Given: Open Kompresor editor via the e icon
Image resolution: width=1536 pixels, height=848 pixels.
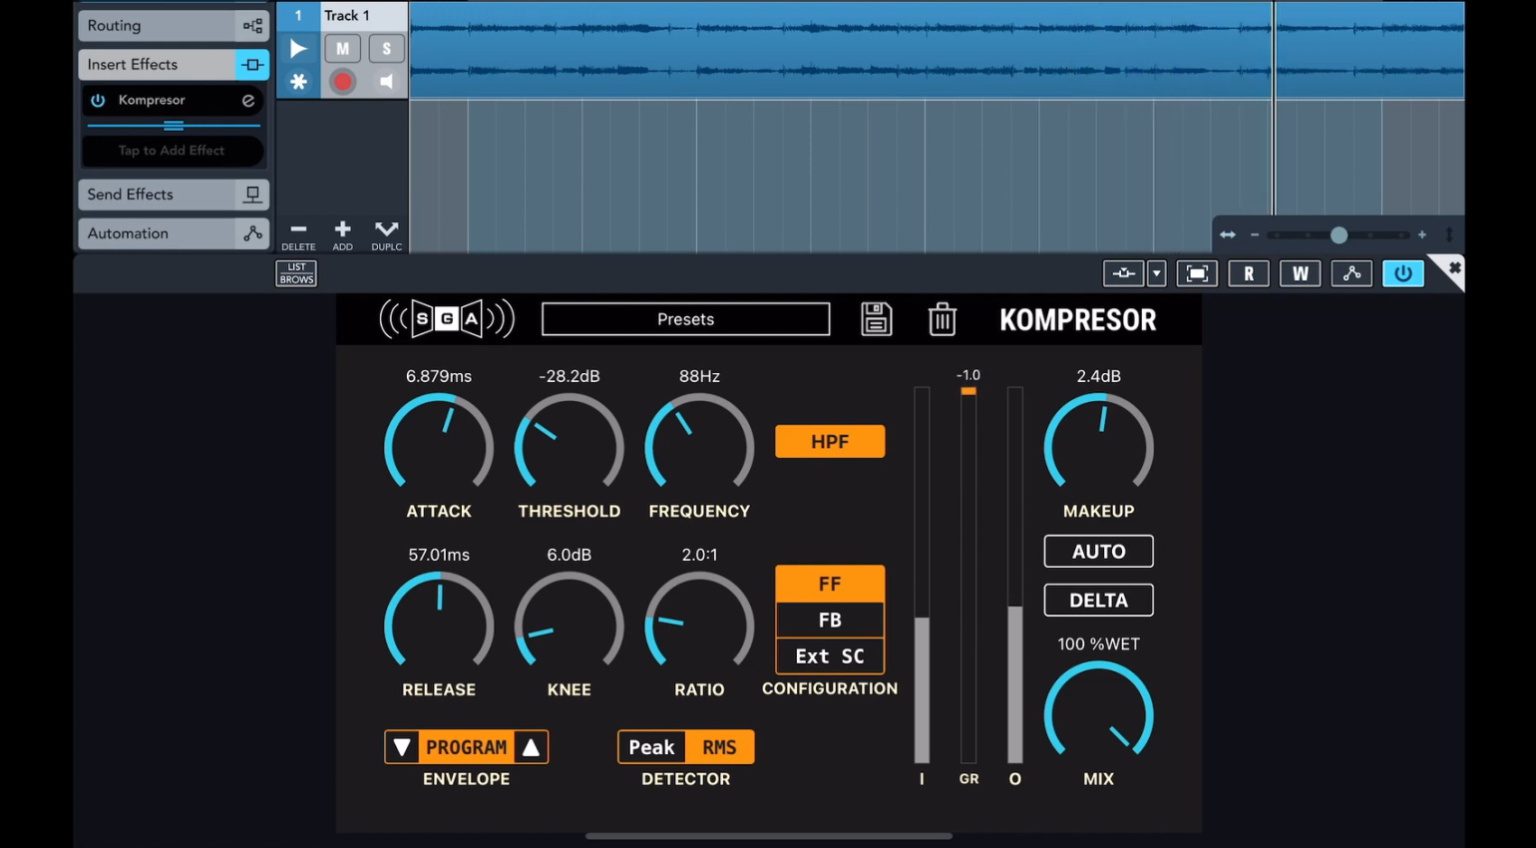Looking at the screenshot, I should pos(246,100).
